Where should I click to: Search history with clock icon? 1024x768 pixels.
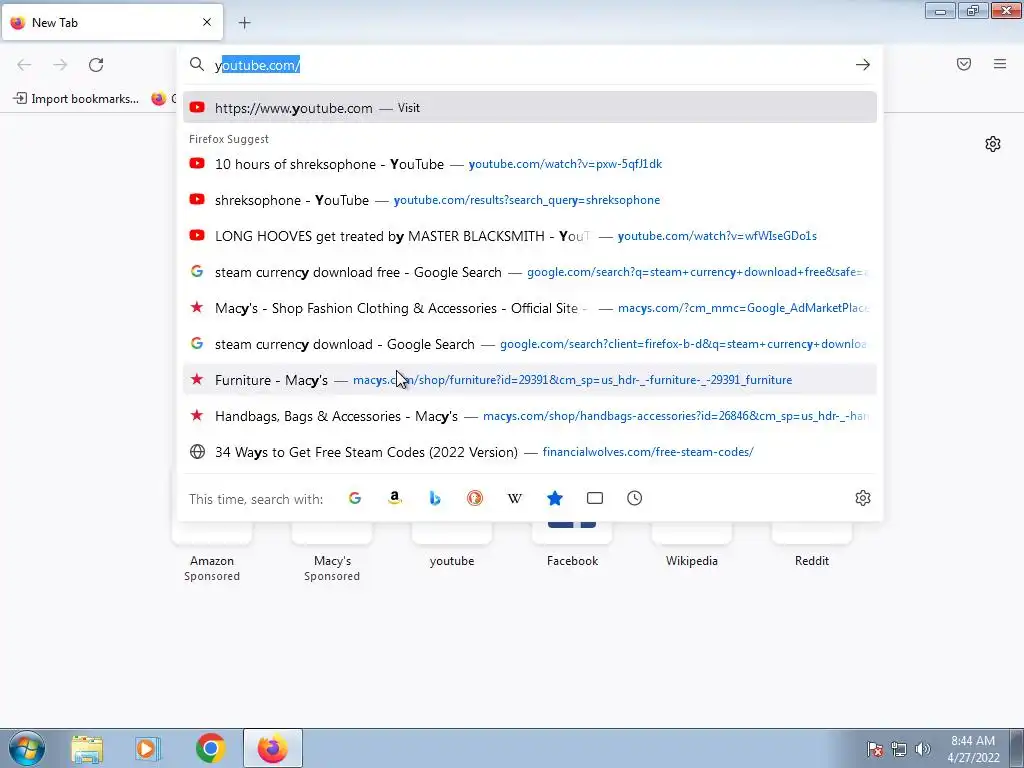pos(635,498)
